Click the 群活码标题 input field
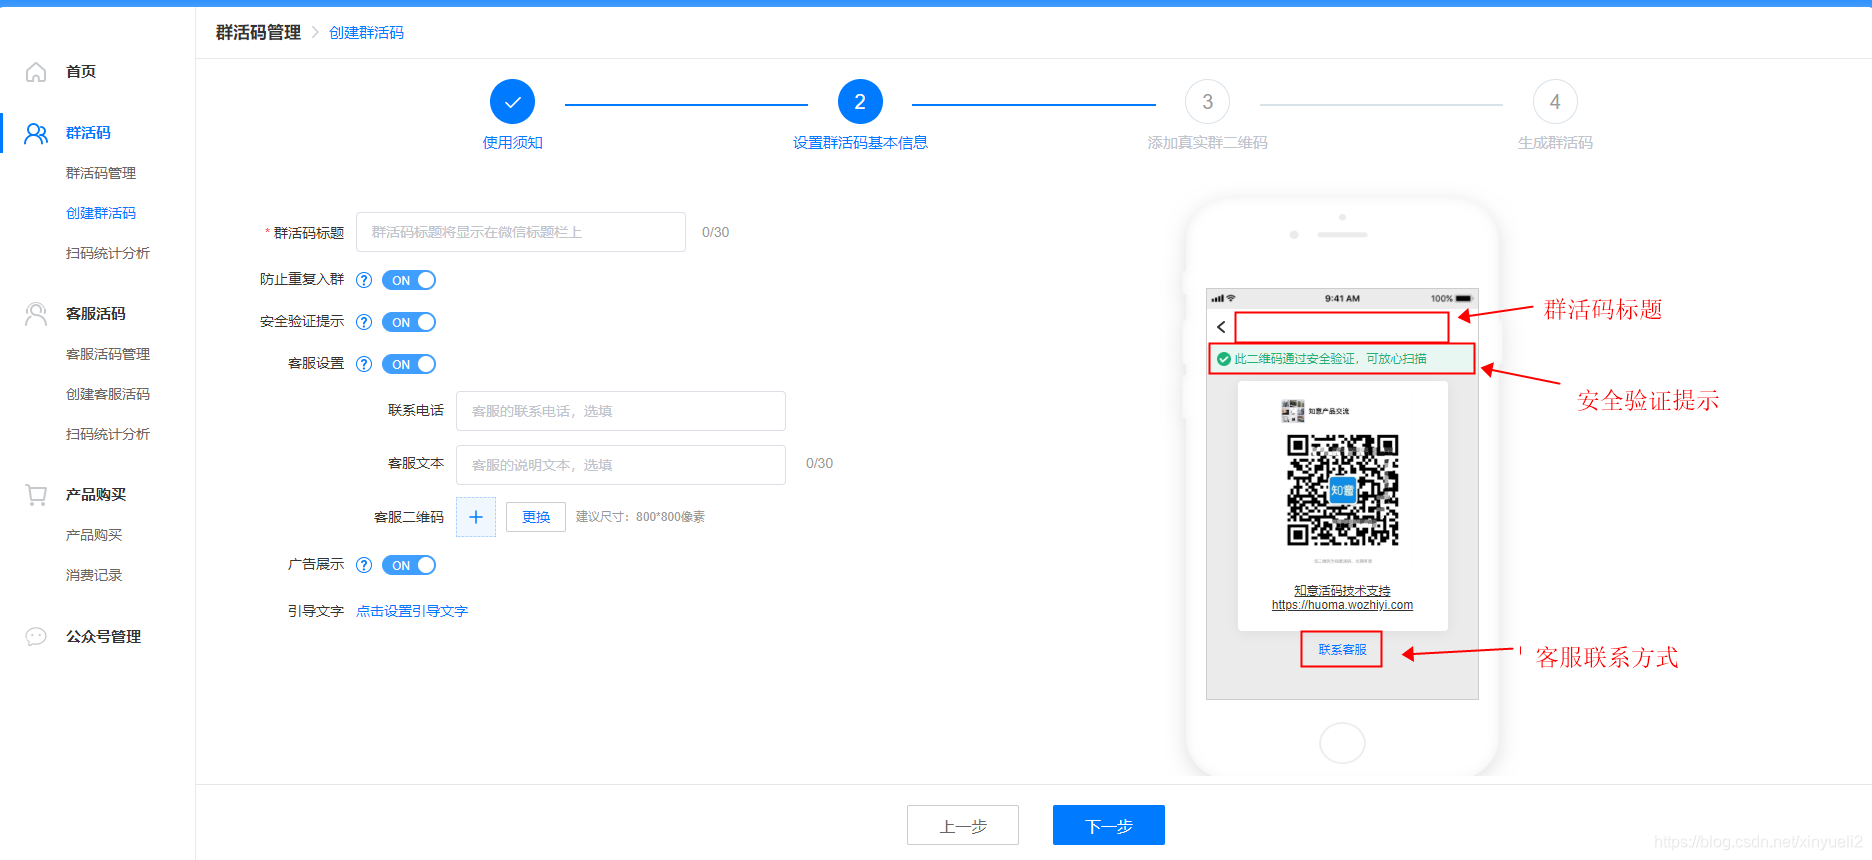Image resolution: width=1872 pixels, height=860 pixels. [521, 232]
